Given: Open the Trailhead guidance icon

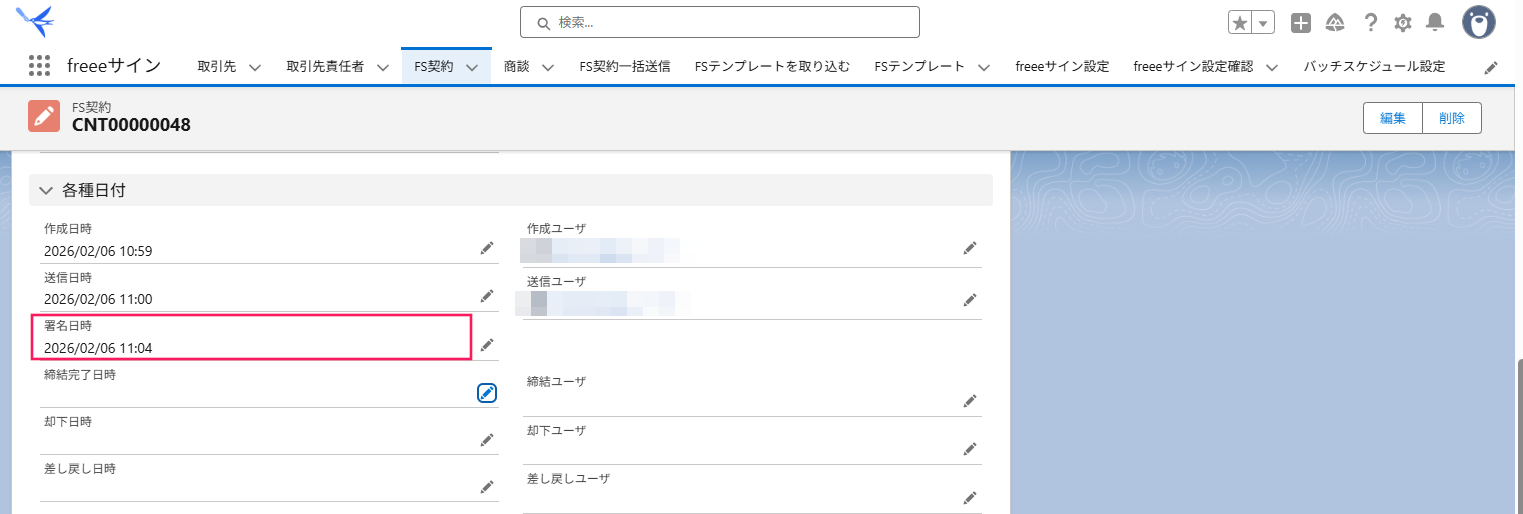Looking at the screenshot, I should pos(1335,22).
